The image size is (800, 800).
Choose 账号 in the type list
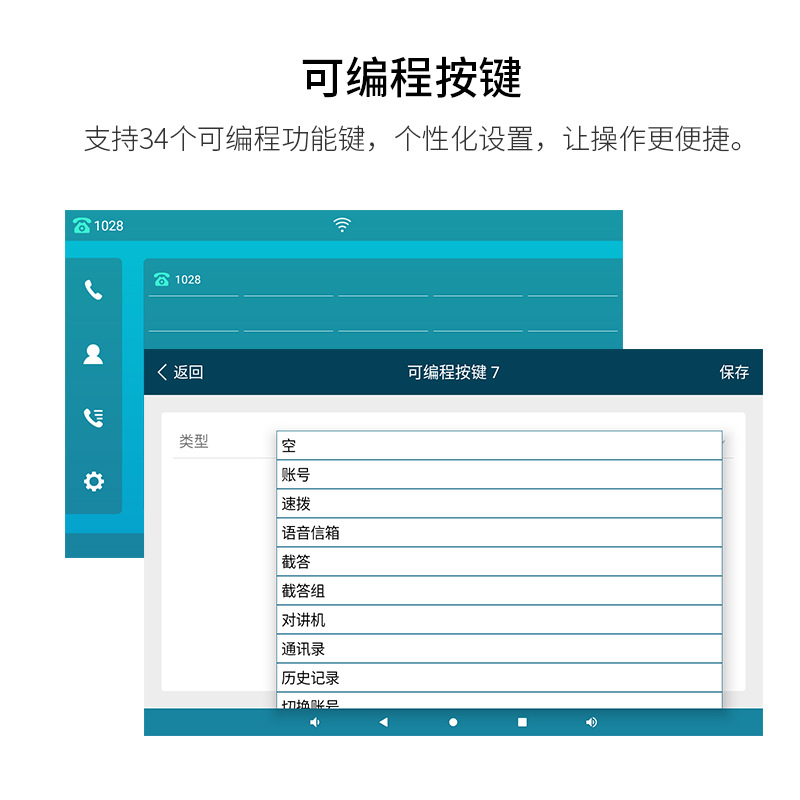point(498,475)
